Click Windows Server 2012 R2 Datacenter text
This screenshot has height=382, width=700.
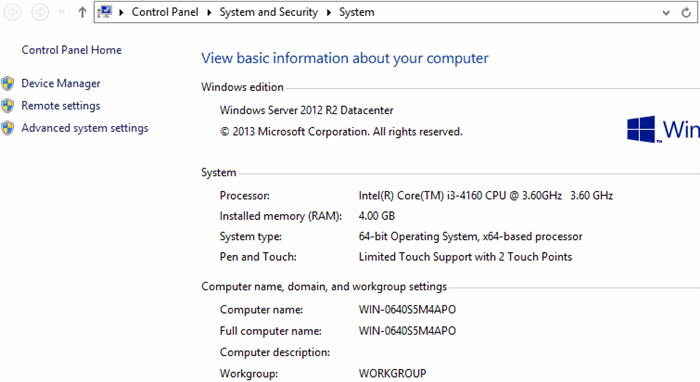coord(306,110)
